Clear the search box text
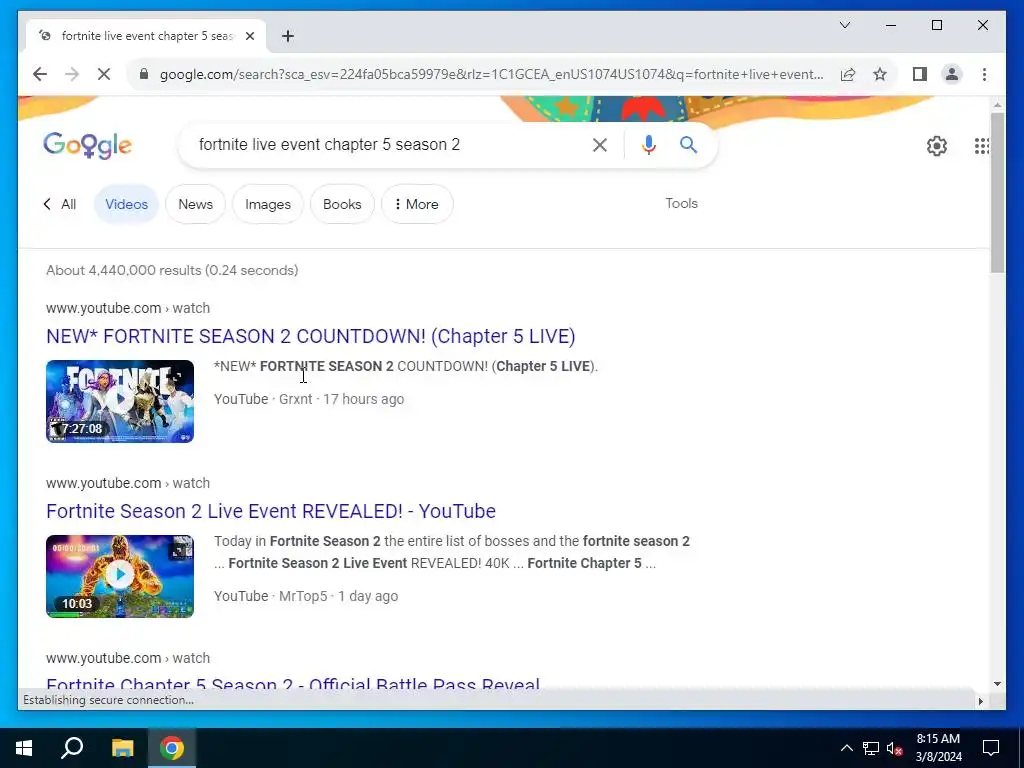1024x768 pixels. tap(600, 145)
